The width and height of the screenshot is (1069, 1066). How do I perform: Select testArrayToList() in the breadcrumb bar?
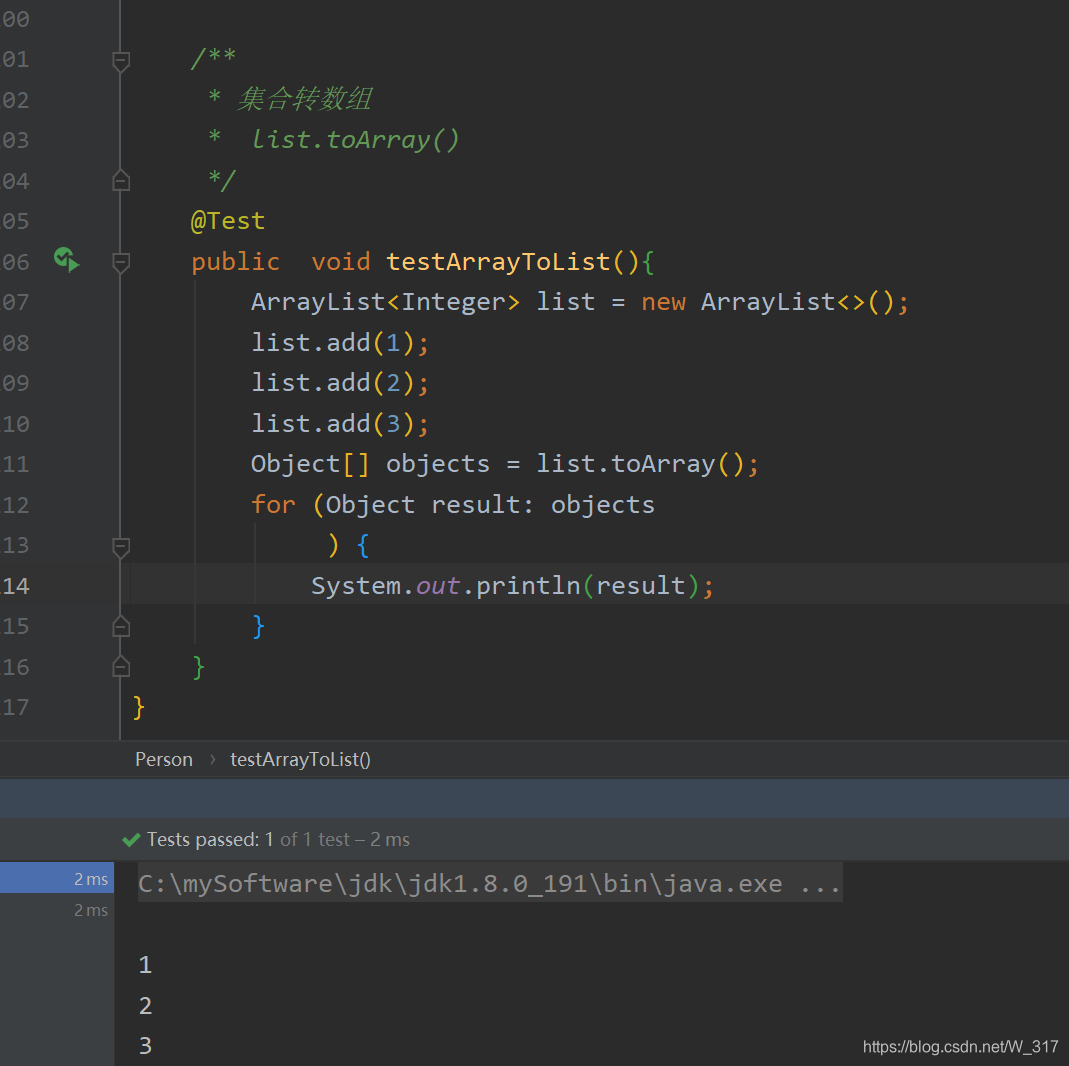[300, 759]
